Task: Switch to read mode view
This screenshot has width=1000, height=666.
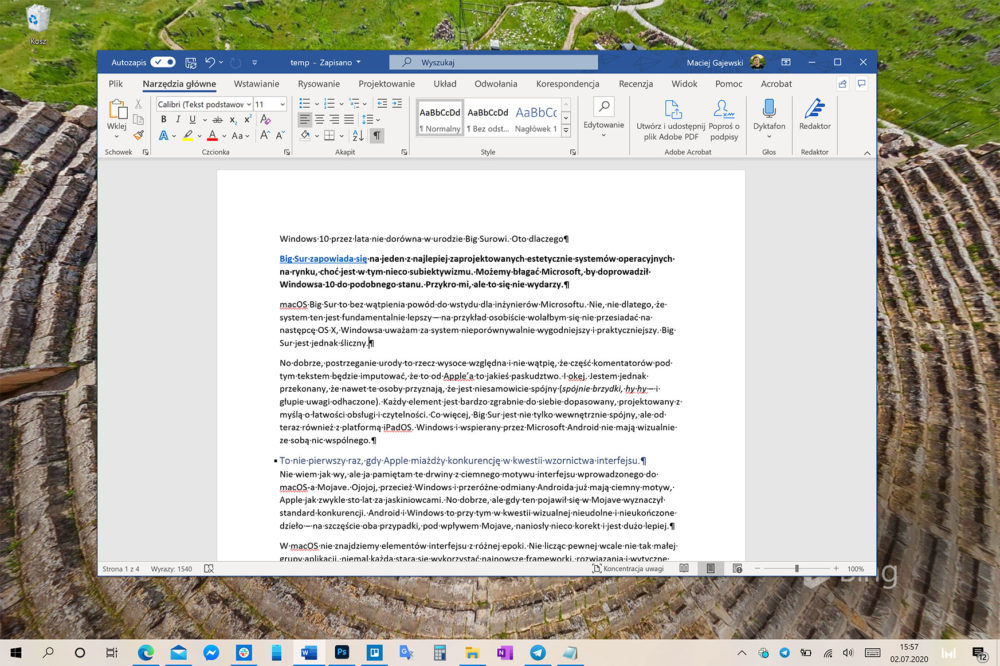Action: [684, 568]
